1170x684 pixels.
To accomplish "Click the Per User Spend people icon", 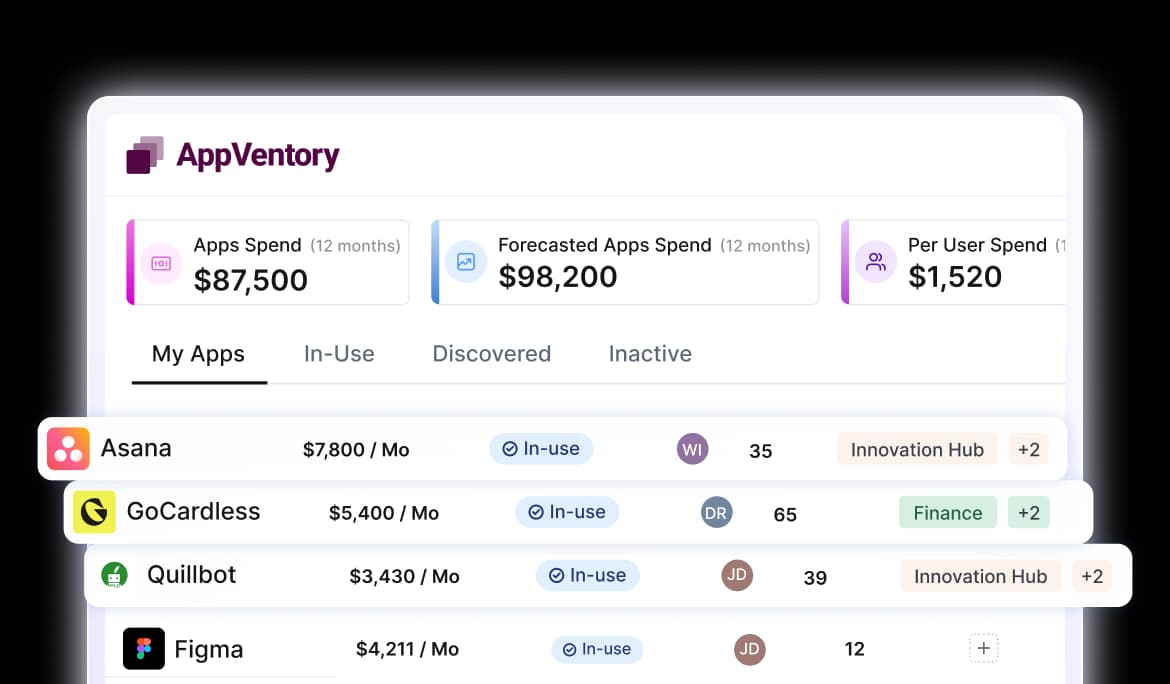I will tap(875, 262).
